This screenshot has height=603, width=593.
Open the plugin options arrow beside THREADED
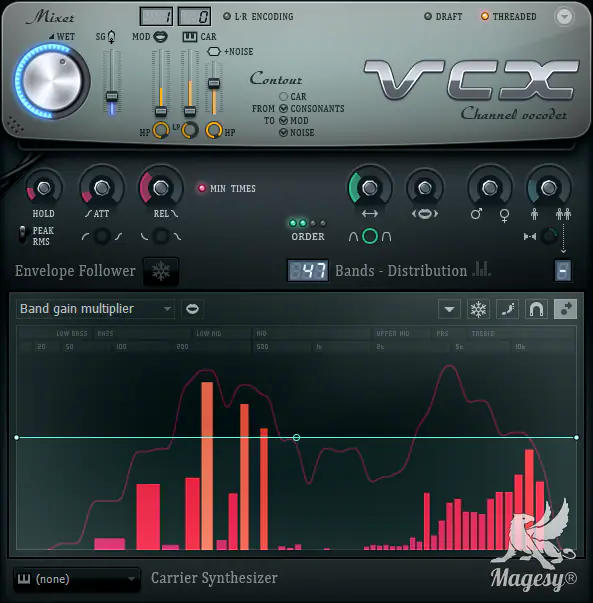[564, 17]
